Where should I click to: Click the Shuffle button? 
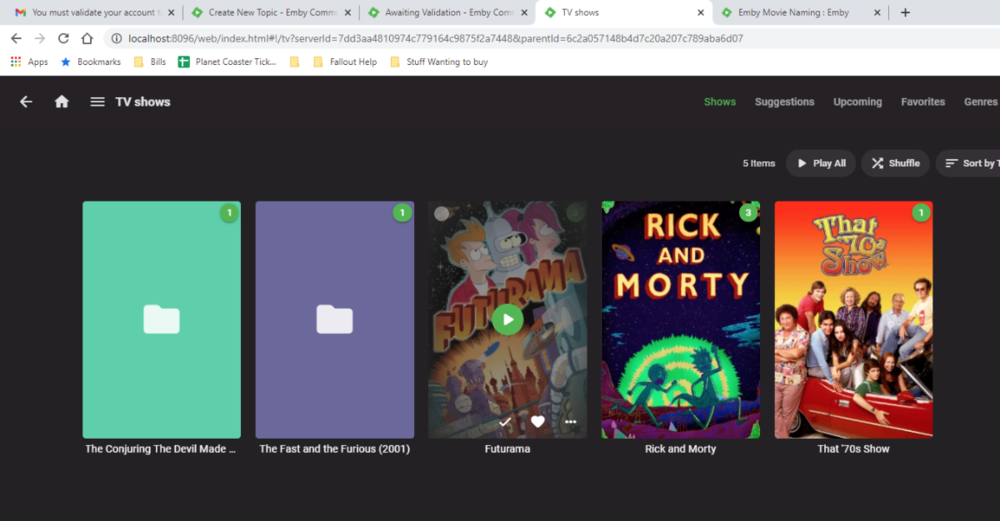(x=895, y=163)
